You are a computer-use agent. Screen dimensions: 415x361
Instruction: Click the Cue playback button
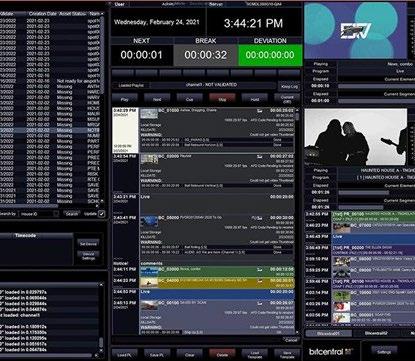(189, 99)
